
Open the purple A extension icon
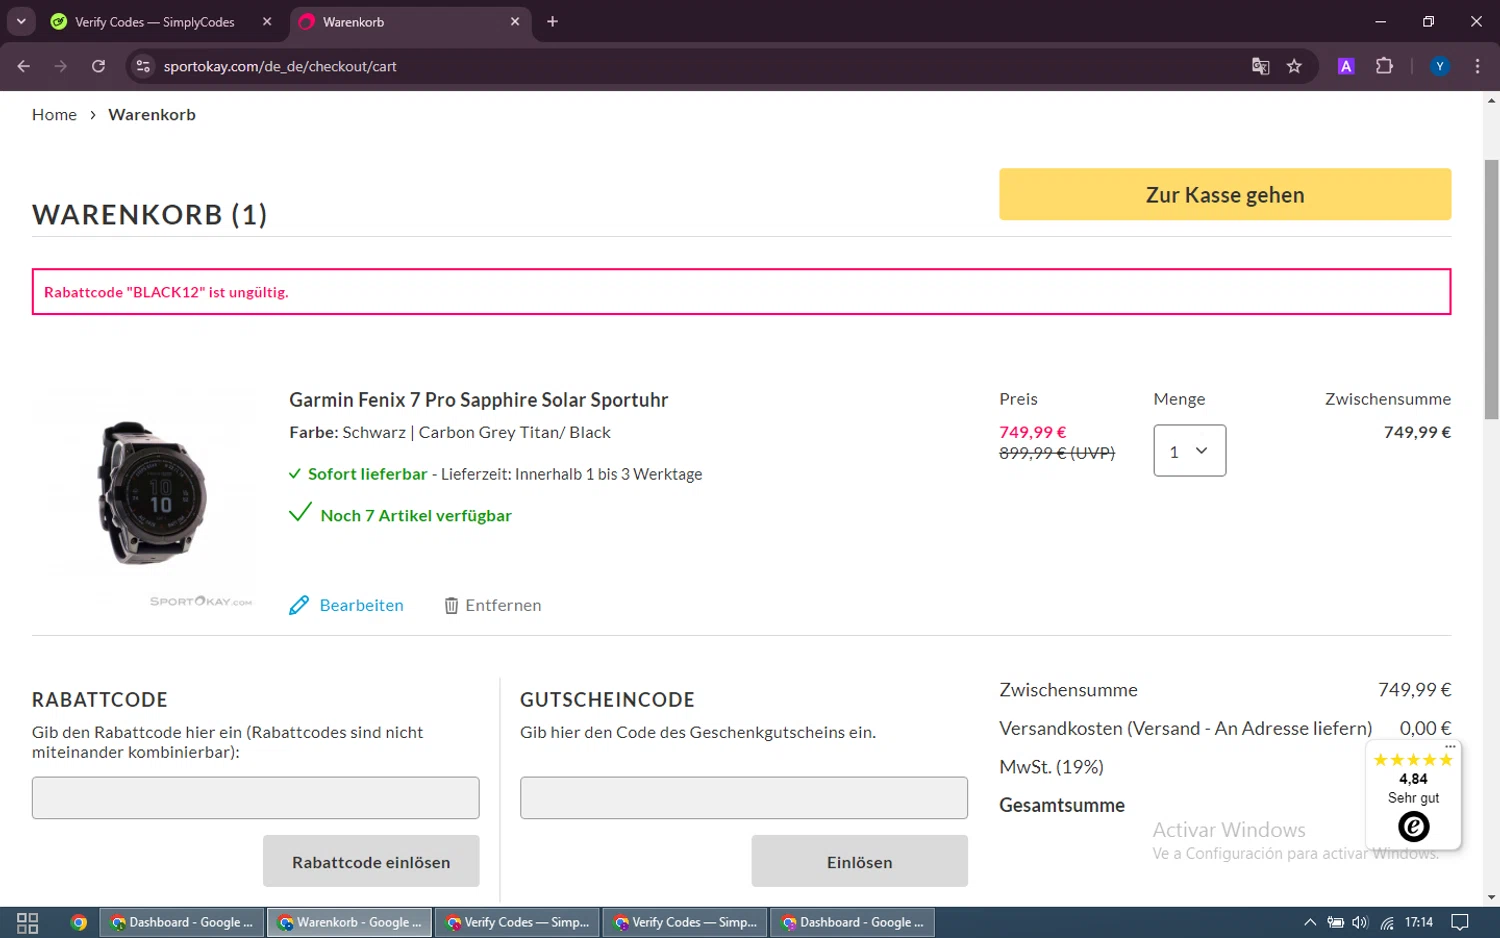click(1346, 66)
